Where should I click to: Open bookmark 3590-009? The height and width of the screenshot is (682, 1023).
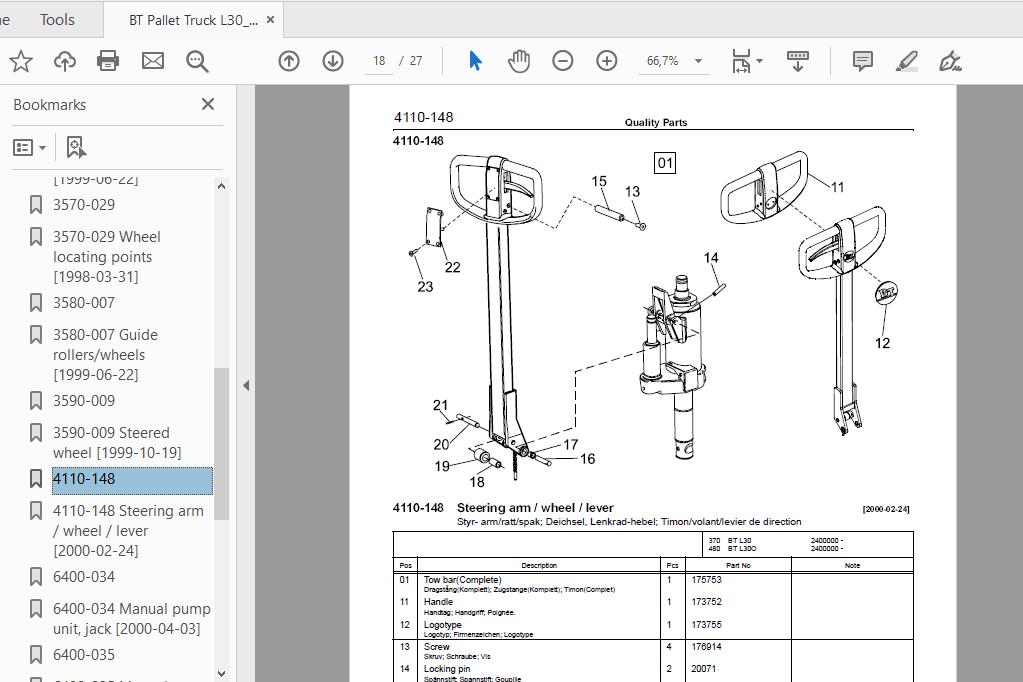84,401
